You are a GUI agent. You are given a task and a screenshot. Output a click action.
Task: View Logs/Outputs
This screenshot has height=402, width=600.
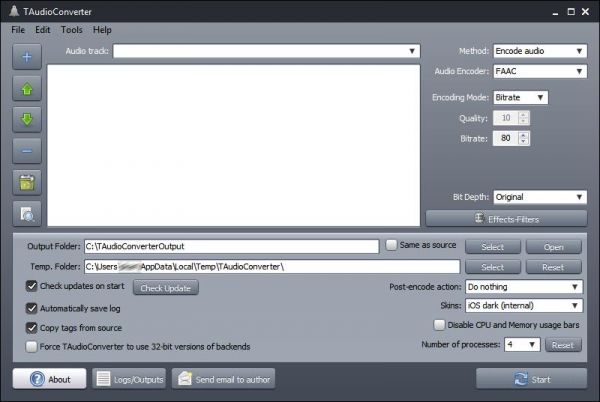click(129, 379)
